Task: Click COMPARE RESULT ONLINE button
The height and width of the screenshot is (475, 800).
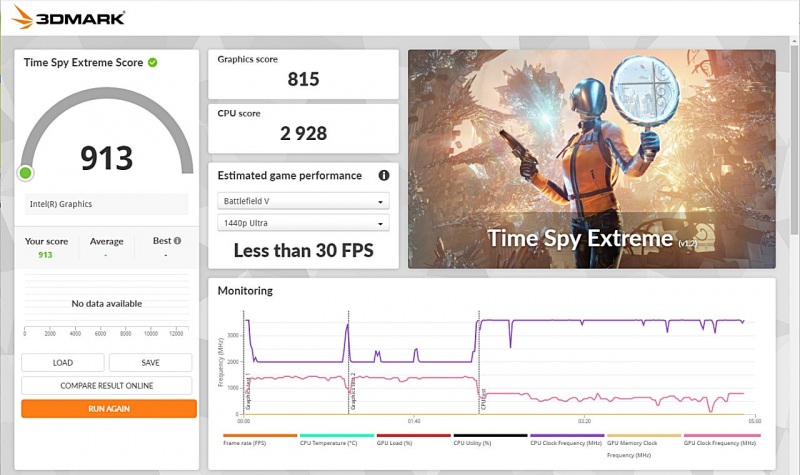Action: tap(106, 385)
